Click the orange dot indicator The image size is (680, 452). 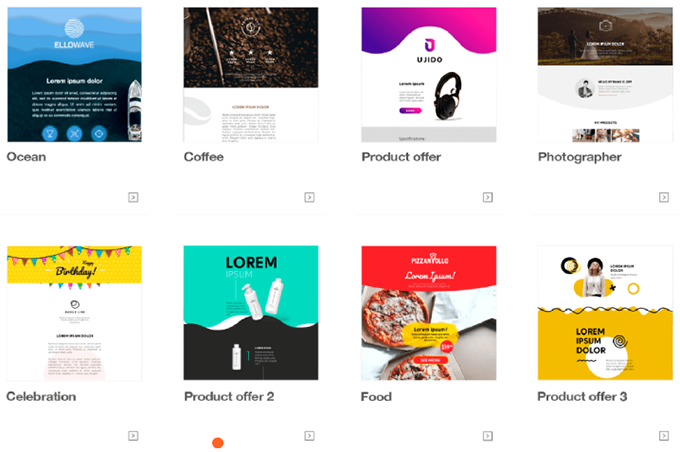tap(218, 443)
